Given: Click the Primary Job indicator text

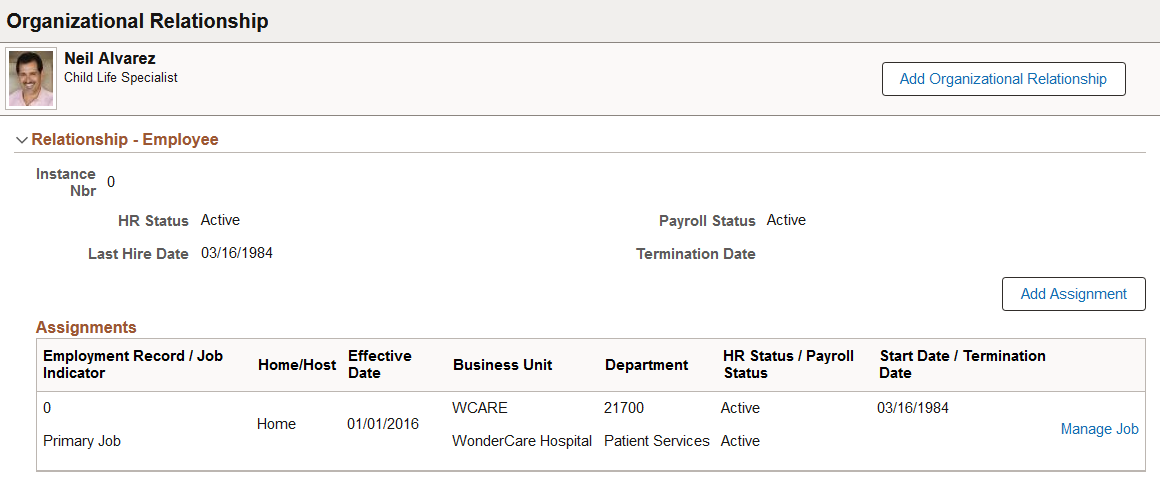Looking at the screenshot, I should (82, 441).
